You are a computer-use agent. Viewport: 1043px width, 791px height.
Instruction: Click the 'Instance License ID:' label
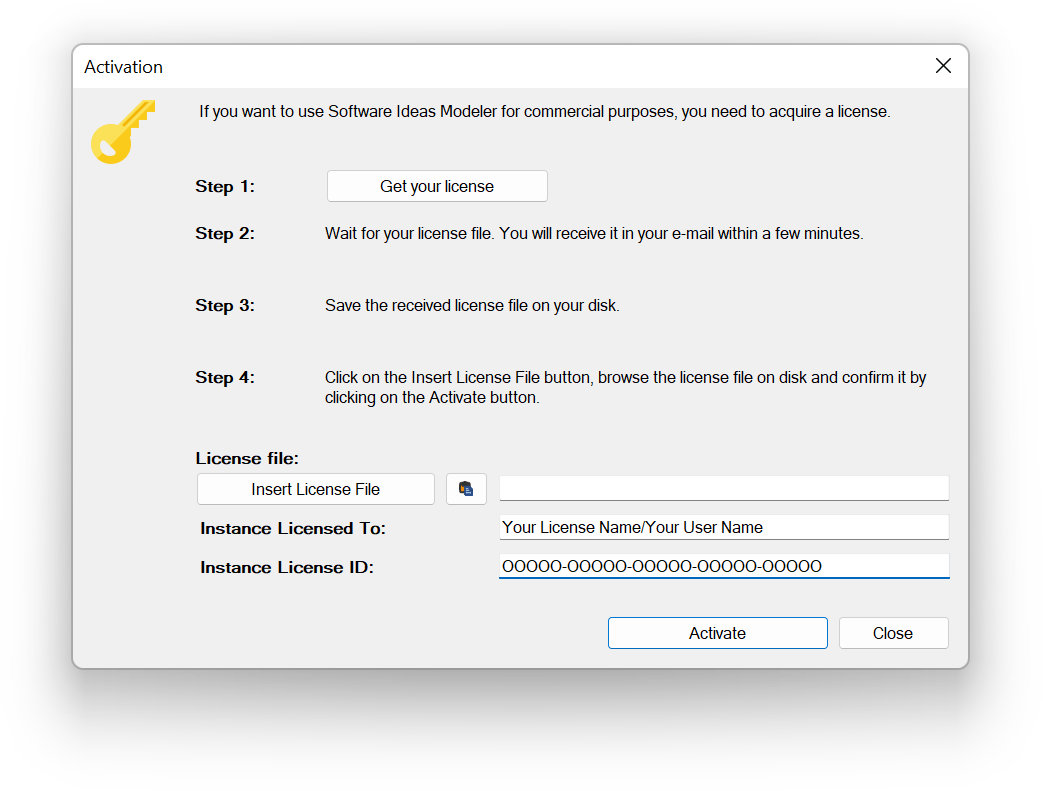[287, 568]
